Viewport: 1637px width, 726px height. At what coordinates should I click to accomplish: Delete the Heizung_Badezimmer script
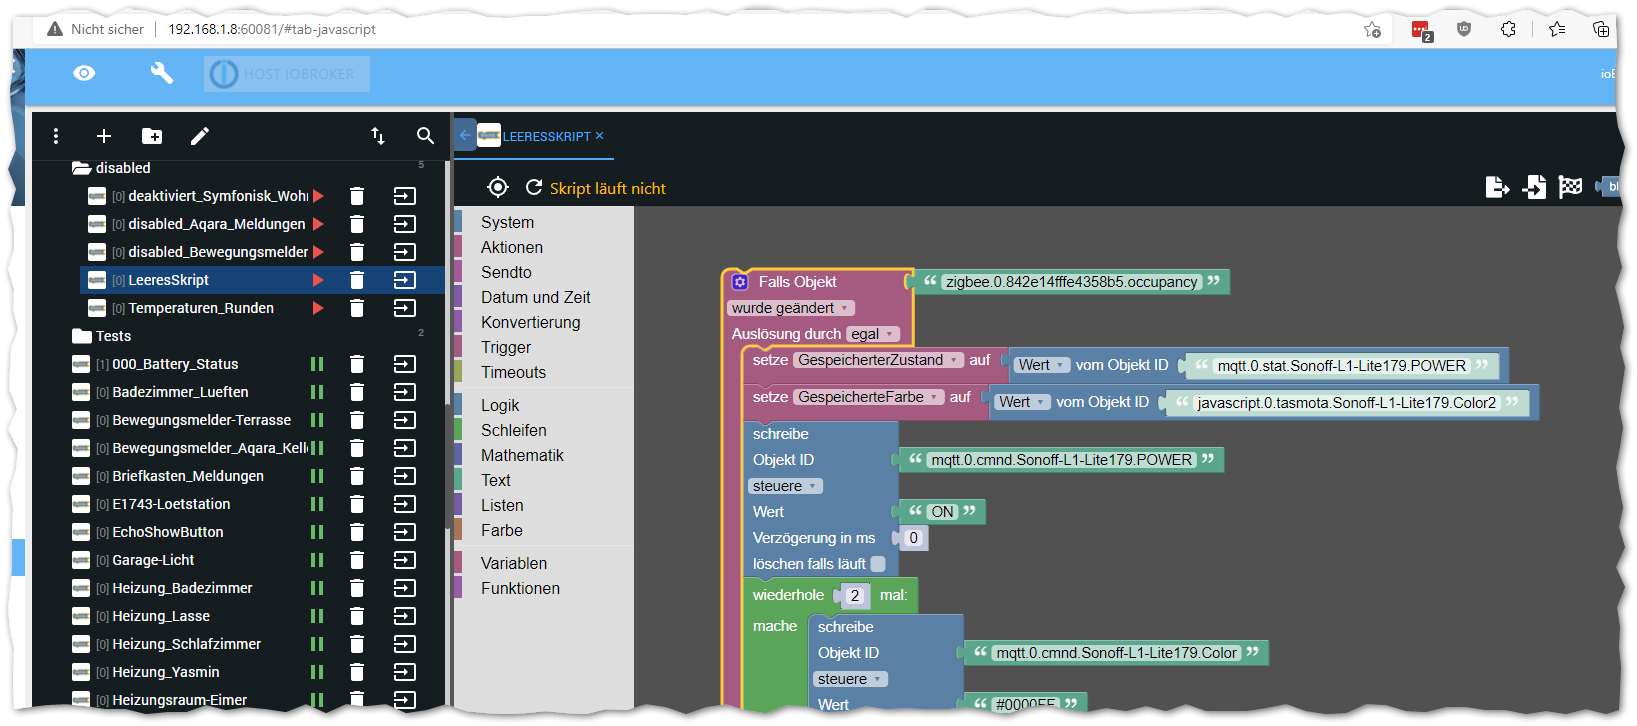coord(357,588)
